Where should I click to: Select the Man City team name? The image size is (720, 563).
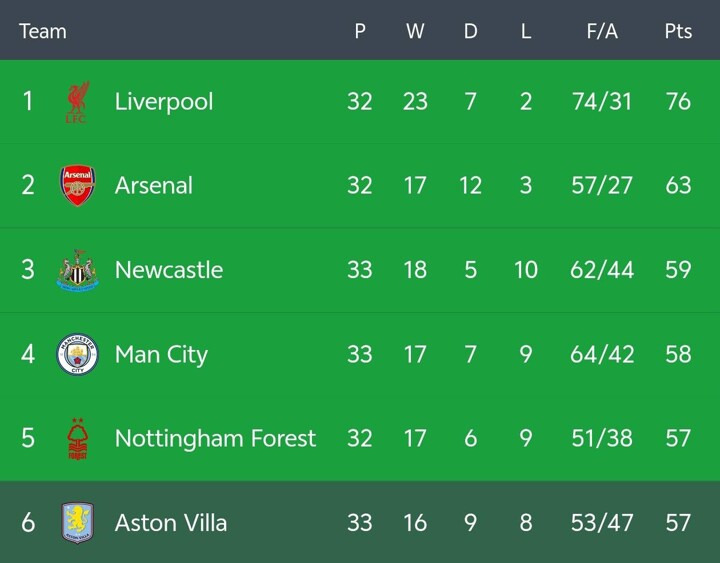161,354
